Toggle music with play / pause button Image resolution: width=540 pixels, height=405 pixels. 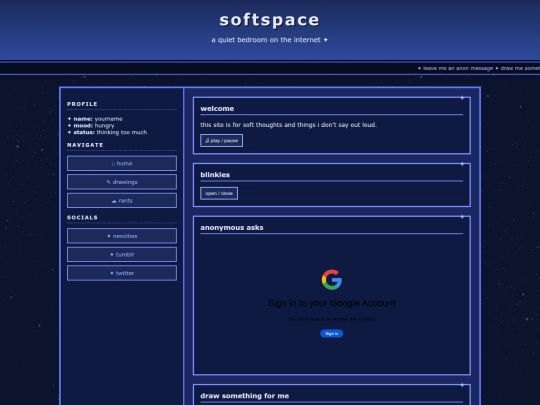[x=221, y=141]
